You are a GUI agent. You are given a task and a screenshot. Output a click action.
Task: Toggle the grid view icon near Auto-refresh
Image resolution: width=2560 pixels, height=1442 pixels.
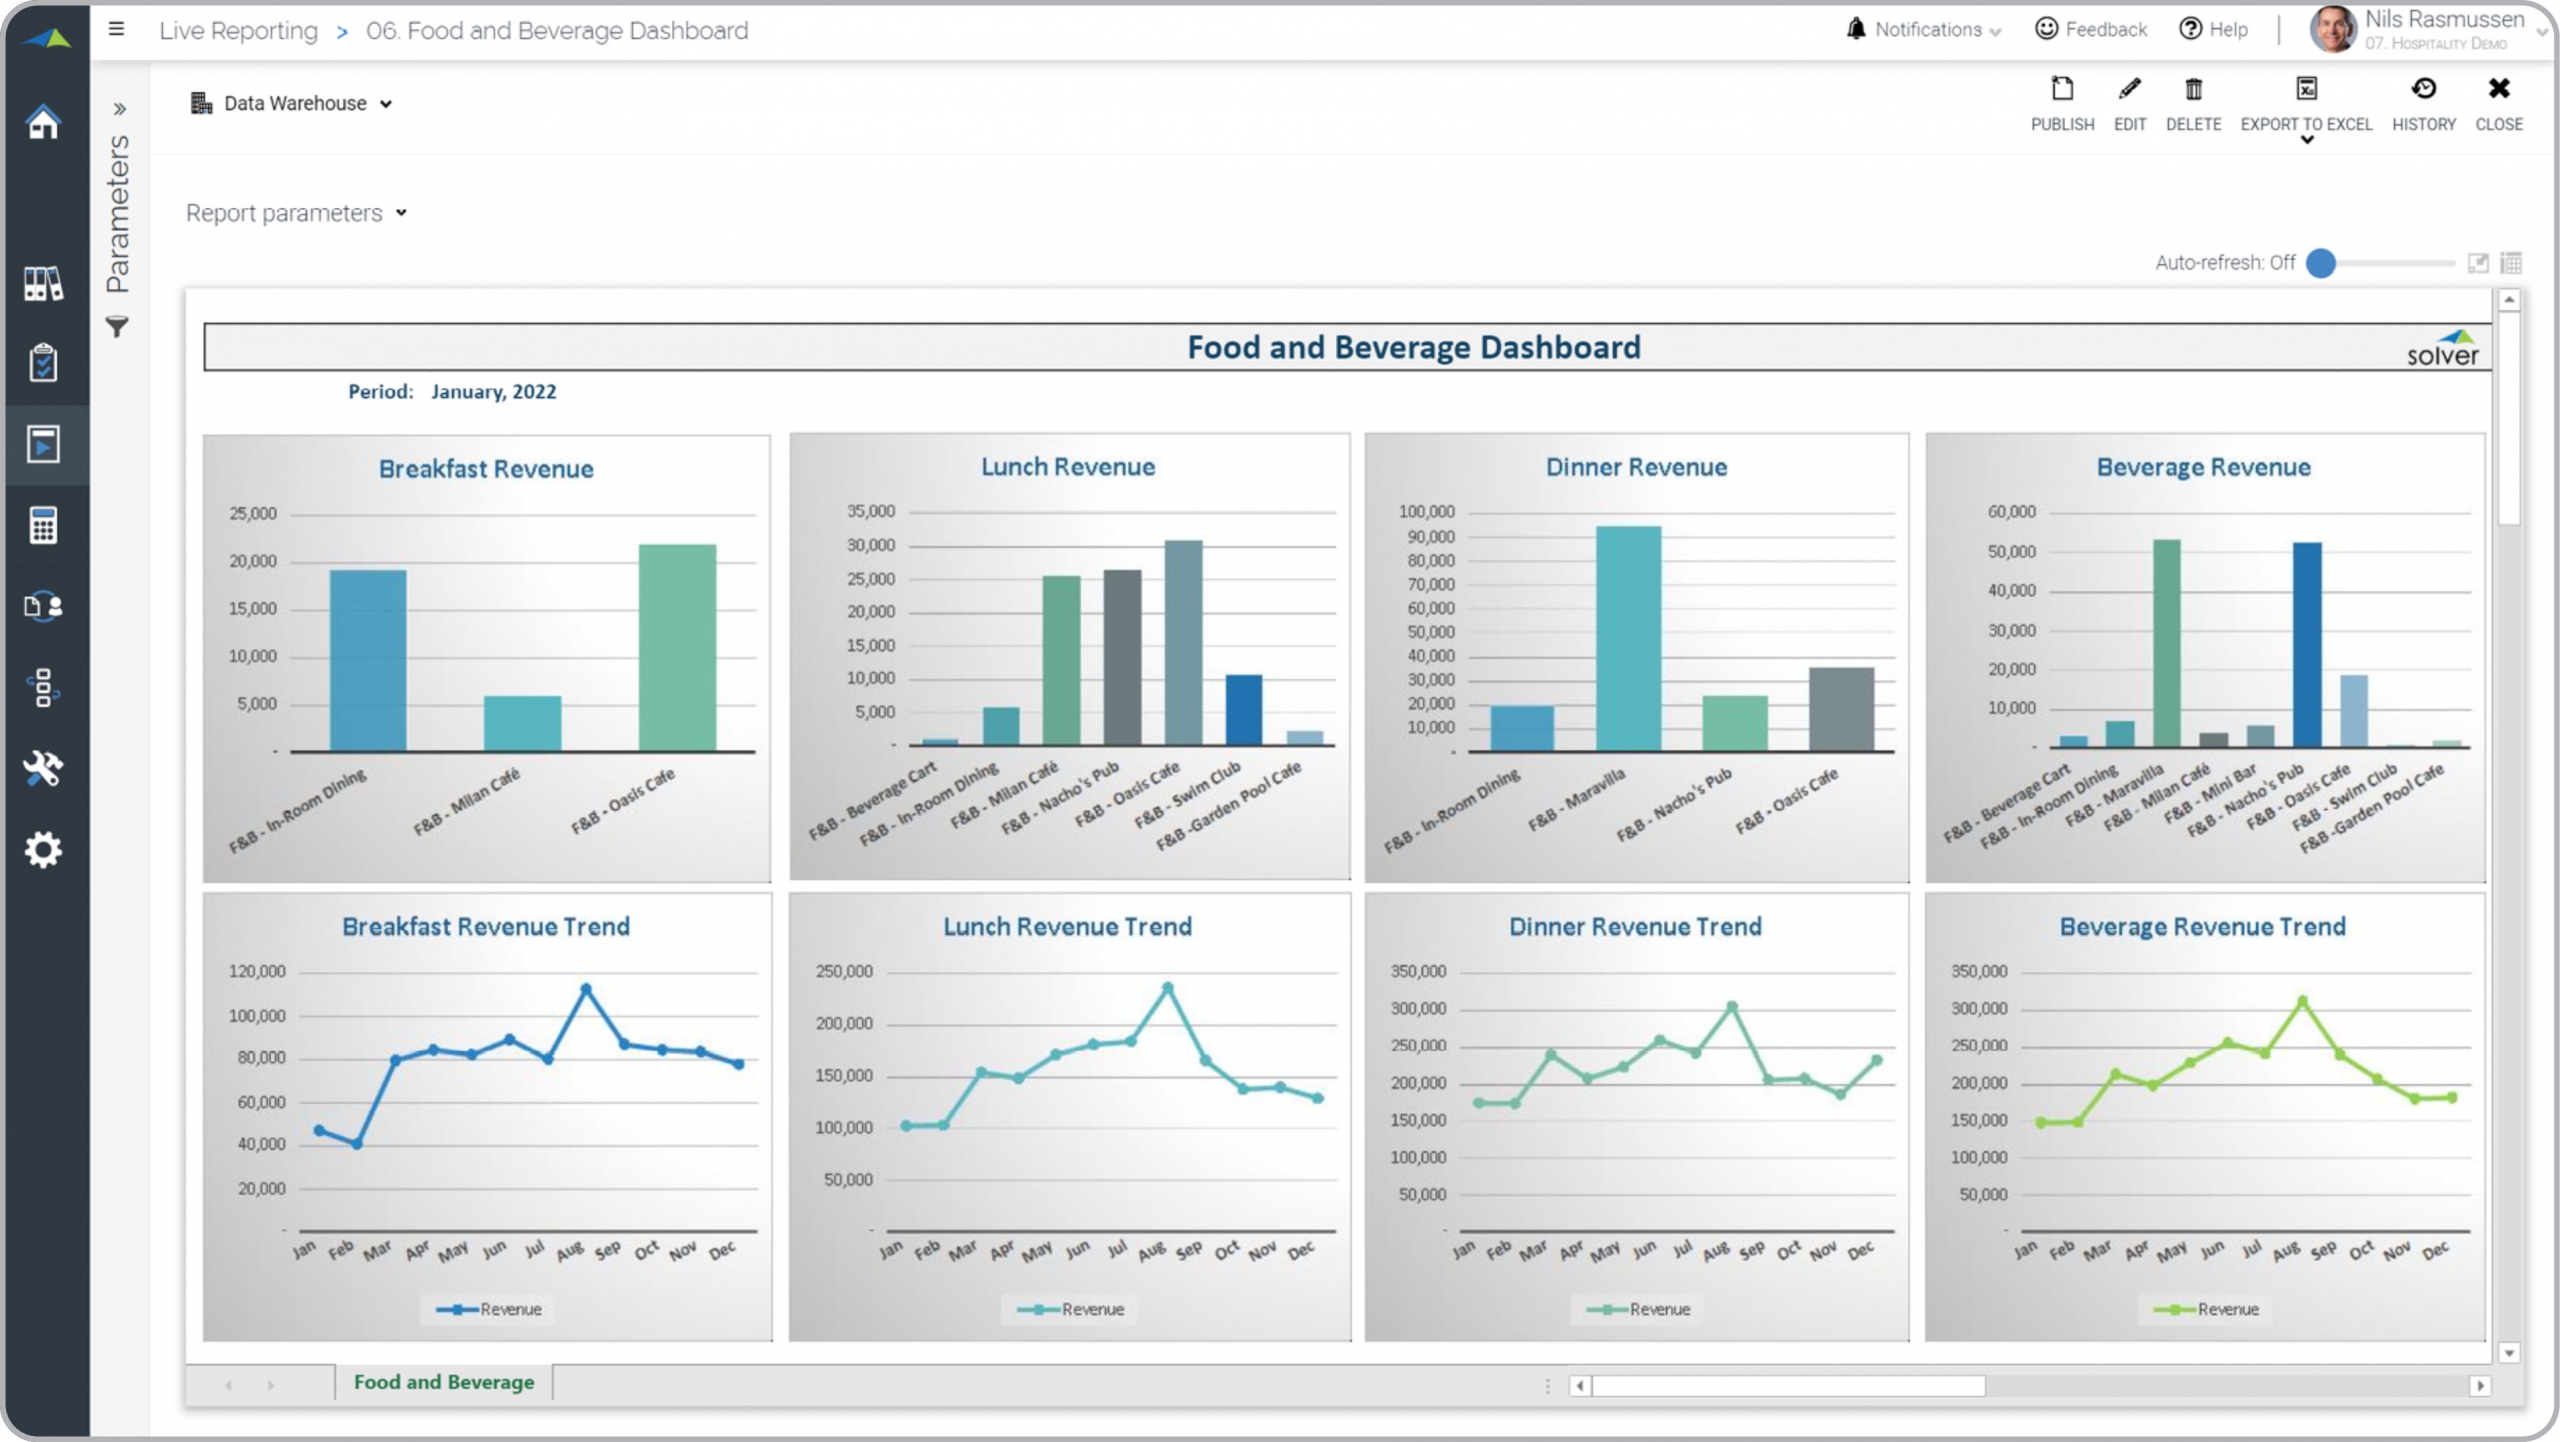point(2510,263)
